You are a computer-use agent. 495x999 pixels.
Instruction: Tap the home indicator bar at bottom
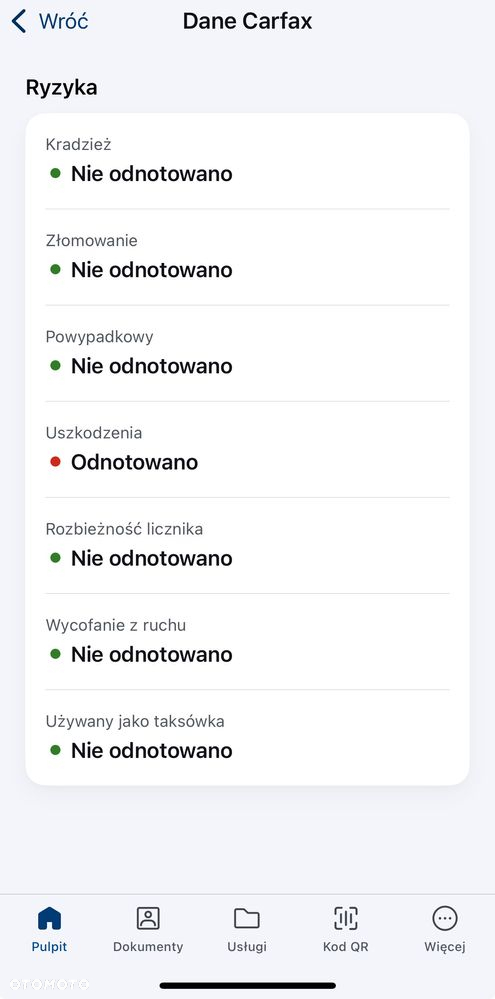[247, 986]
